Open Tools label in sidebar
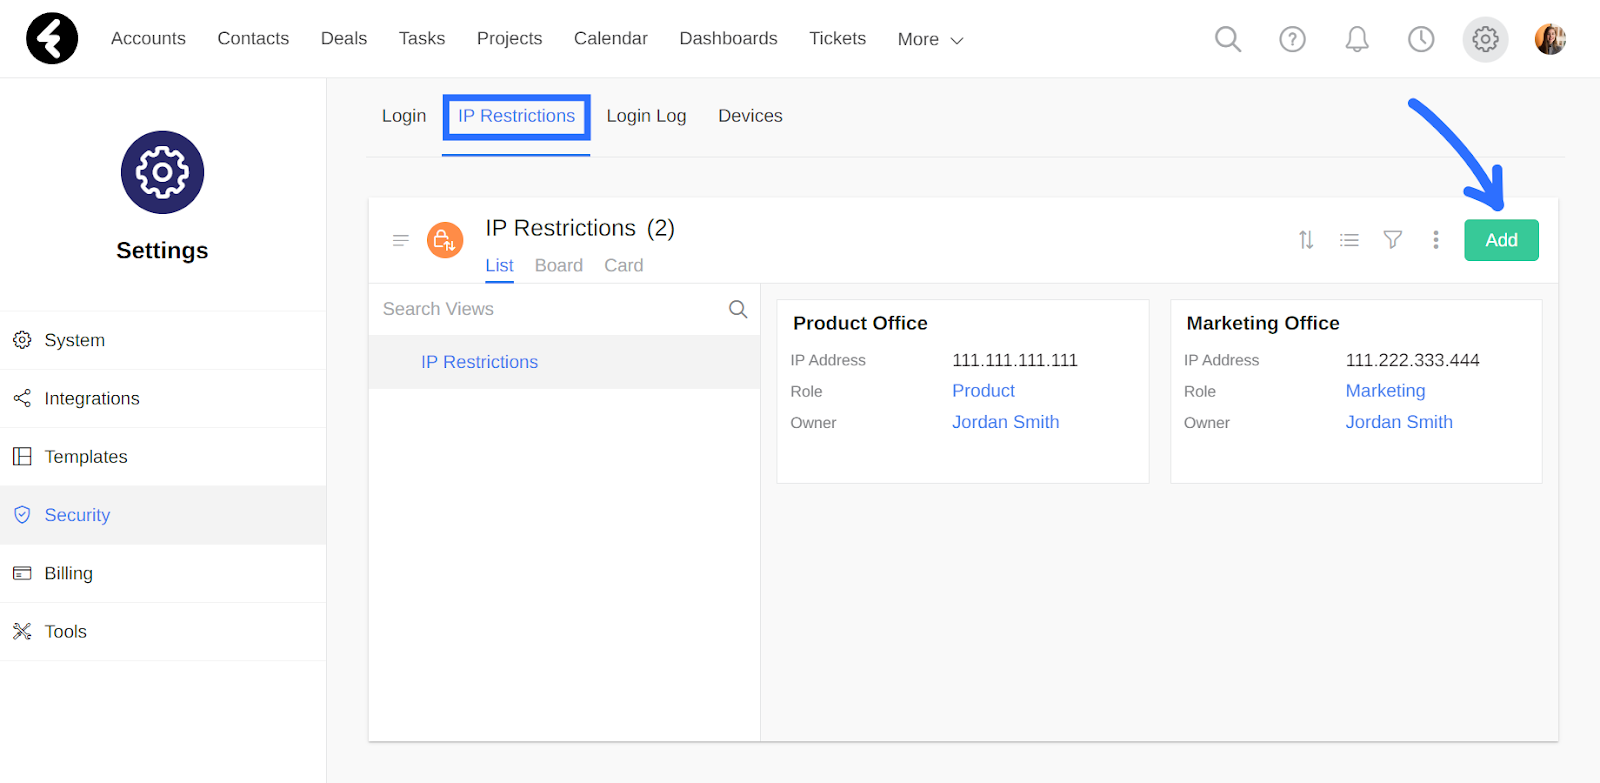Viewport: 1600px width, 783px height. 66,631
